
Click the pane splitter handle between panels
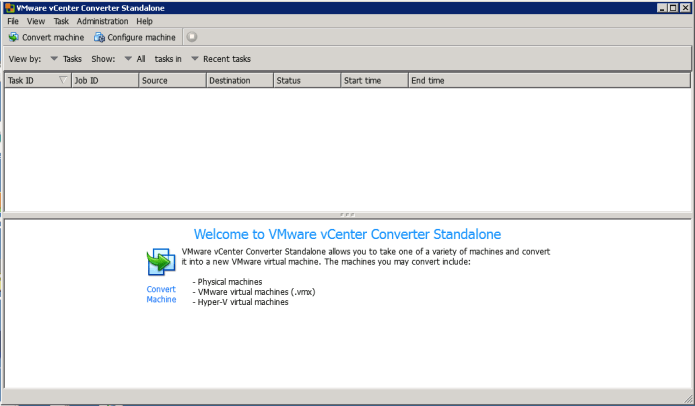point(347,214)
